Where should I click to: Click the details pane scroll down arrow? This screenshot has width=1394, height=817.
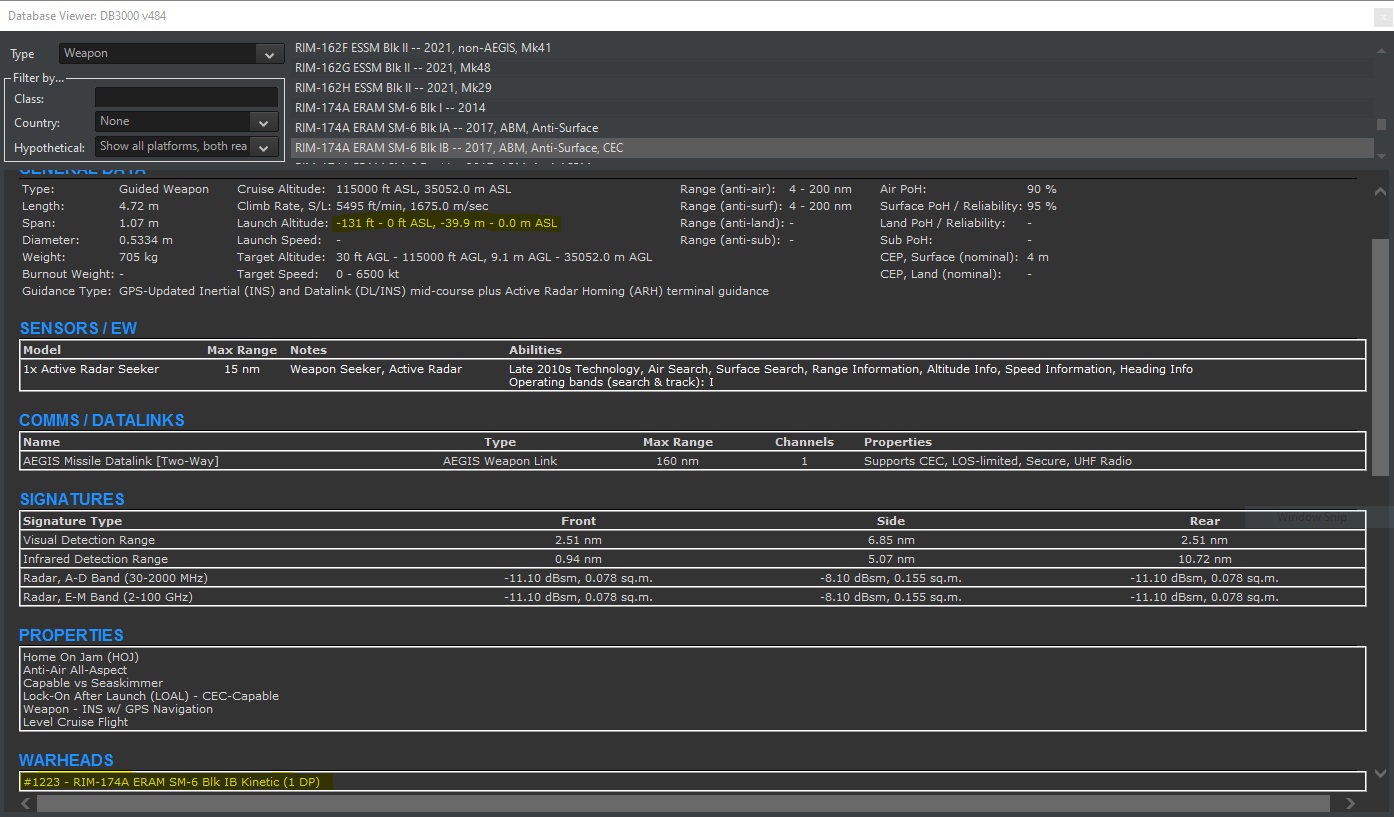(1380, 773)
